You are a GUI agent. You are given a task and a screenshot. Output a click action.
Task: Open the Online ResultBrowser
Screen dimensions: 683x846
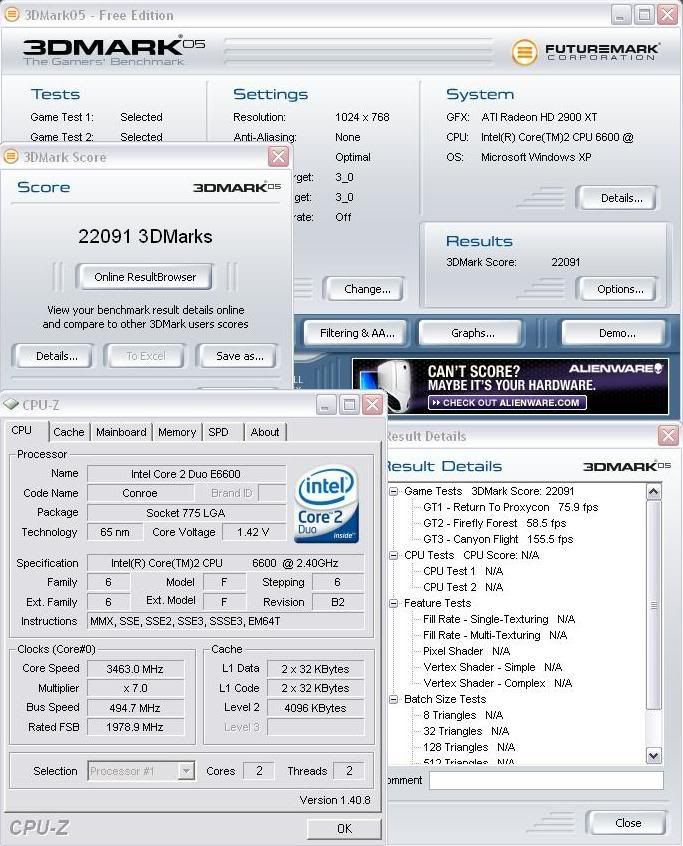click(144, 277)
